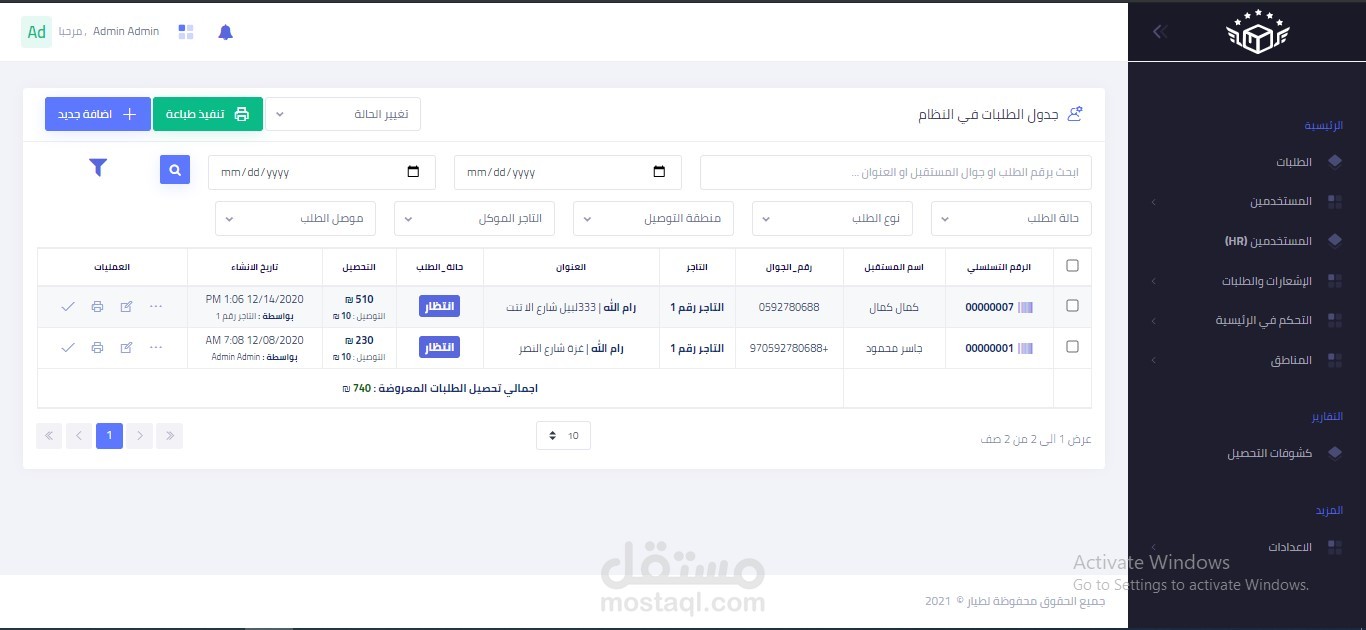This screenshot has width=1366, height=630.
Task: Open more options dots for order 00000007
Action: (156, 306)
